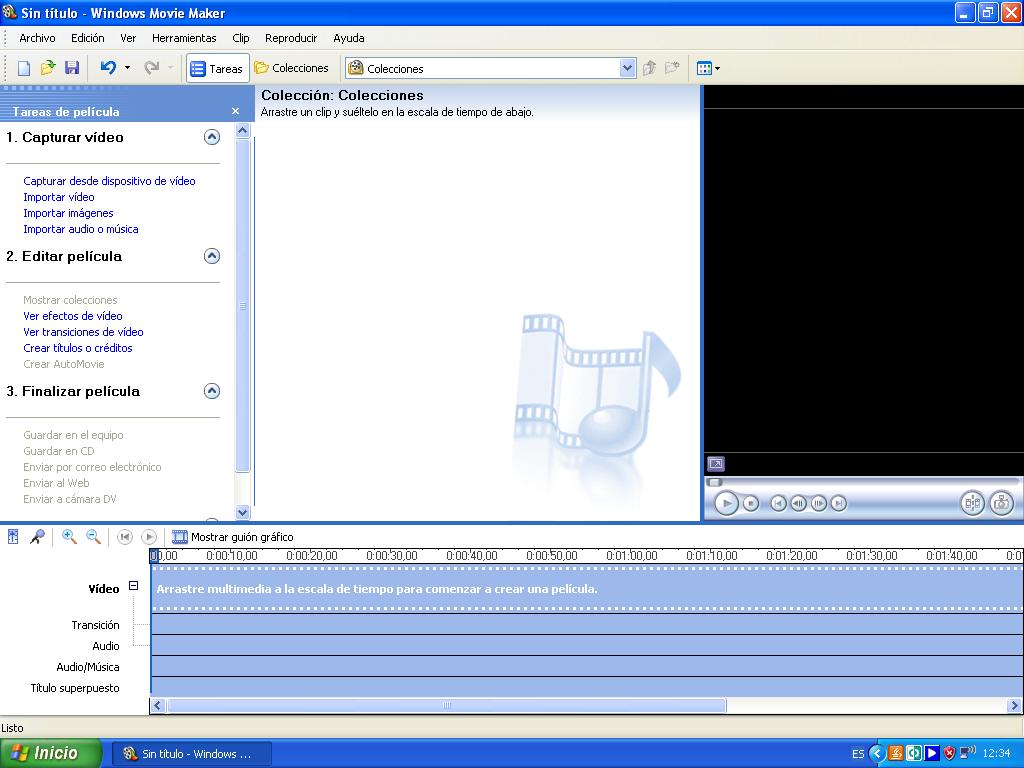Click the ES language indicator in tray
The image size is (1024, 768).
(858, 754)
